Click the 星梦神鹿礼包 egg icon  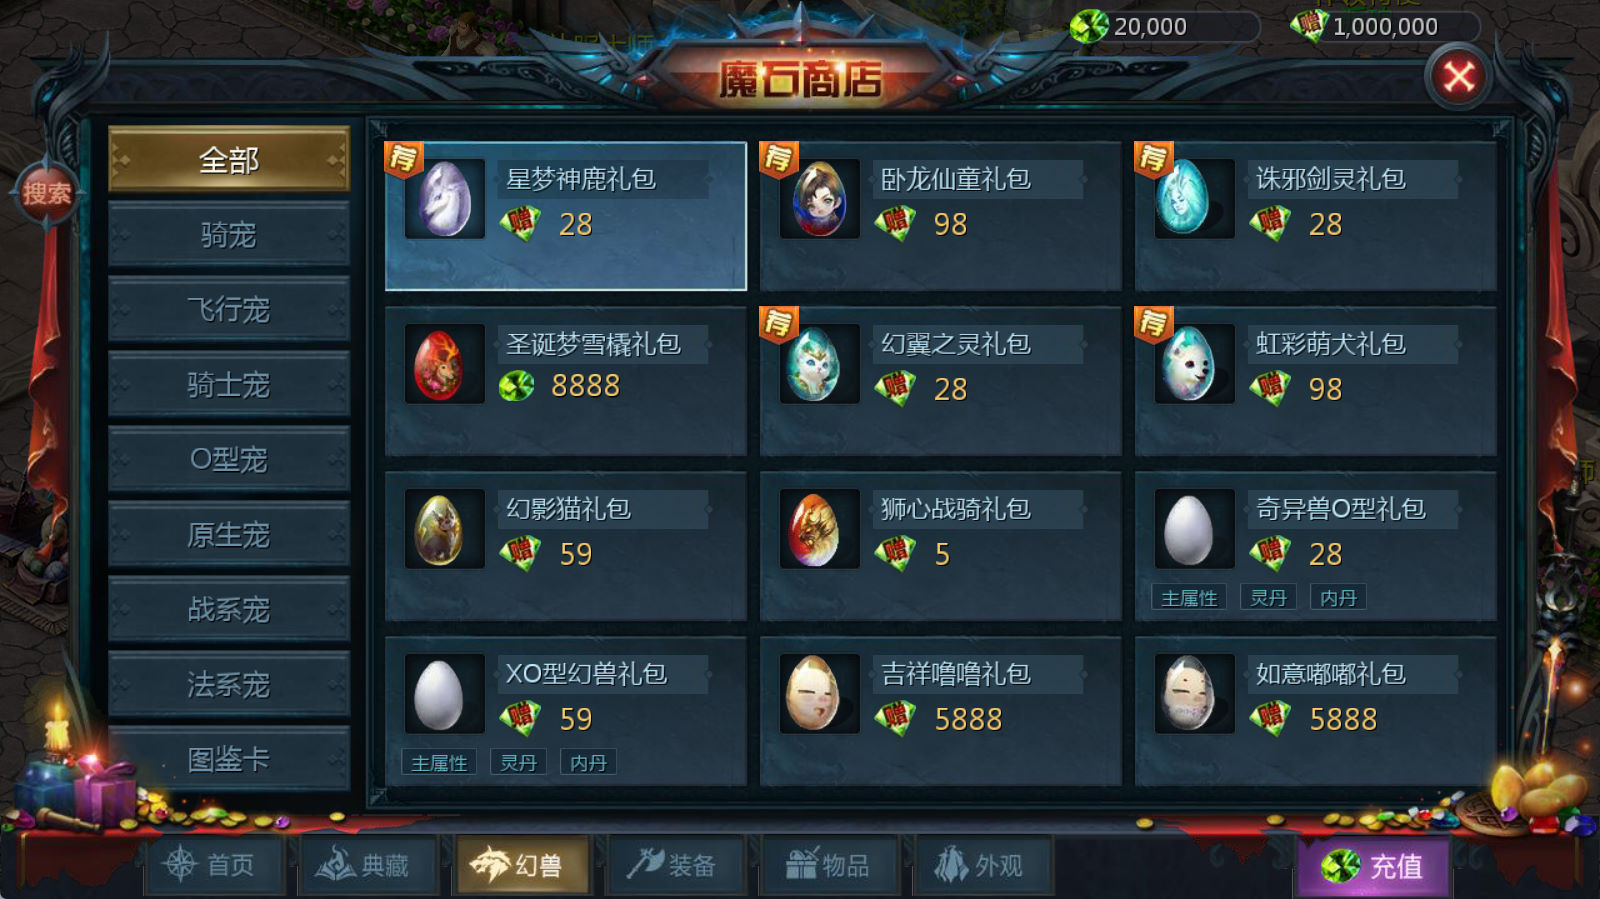[x=445, y=199]
